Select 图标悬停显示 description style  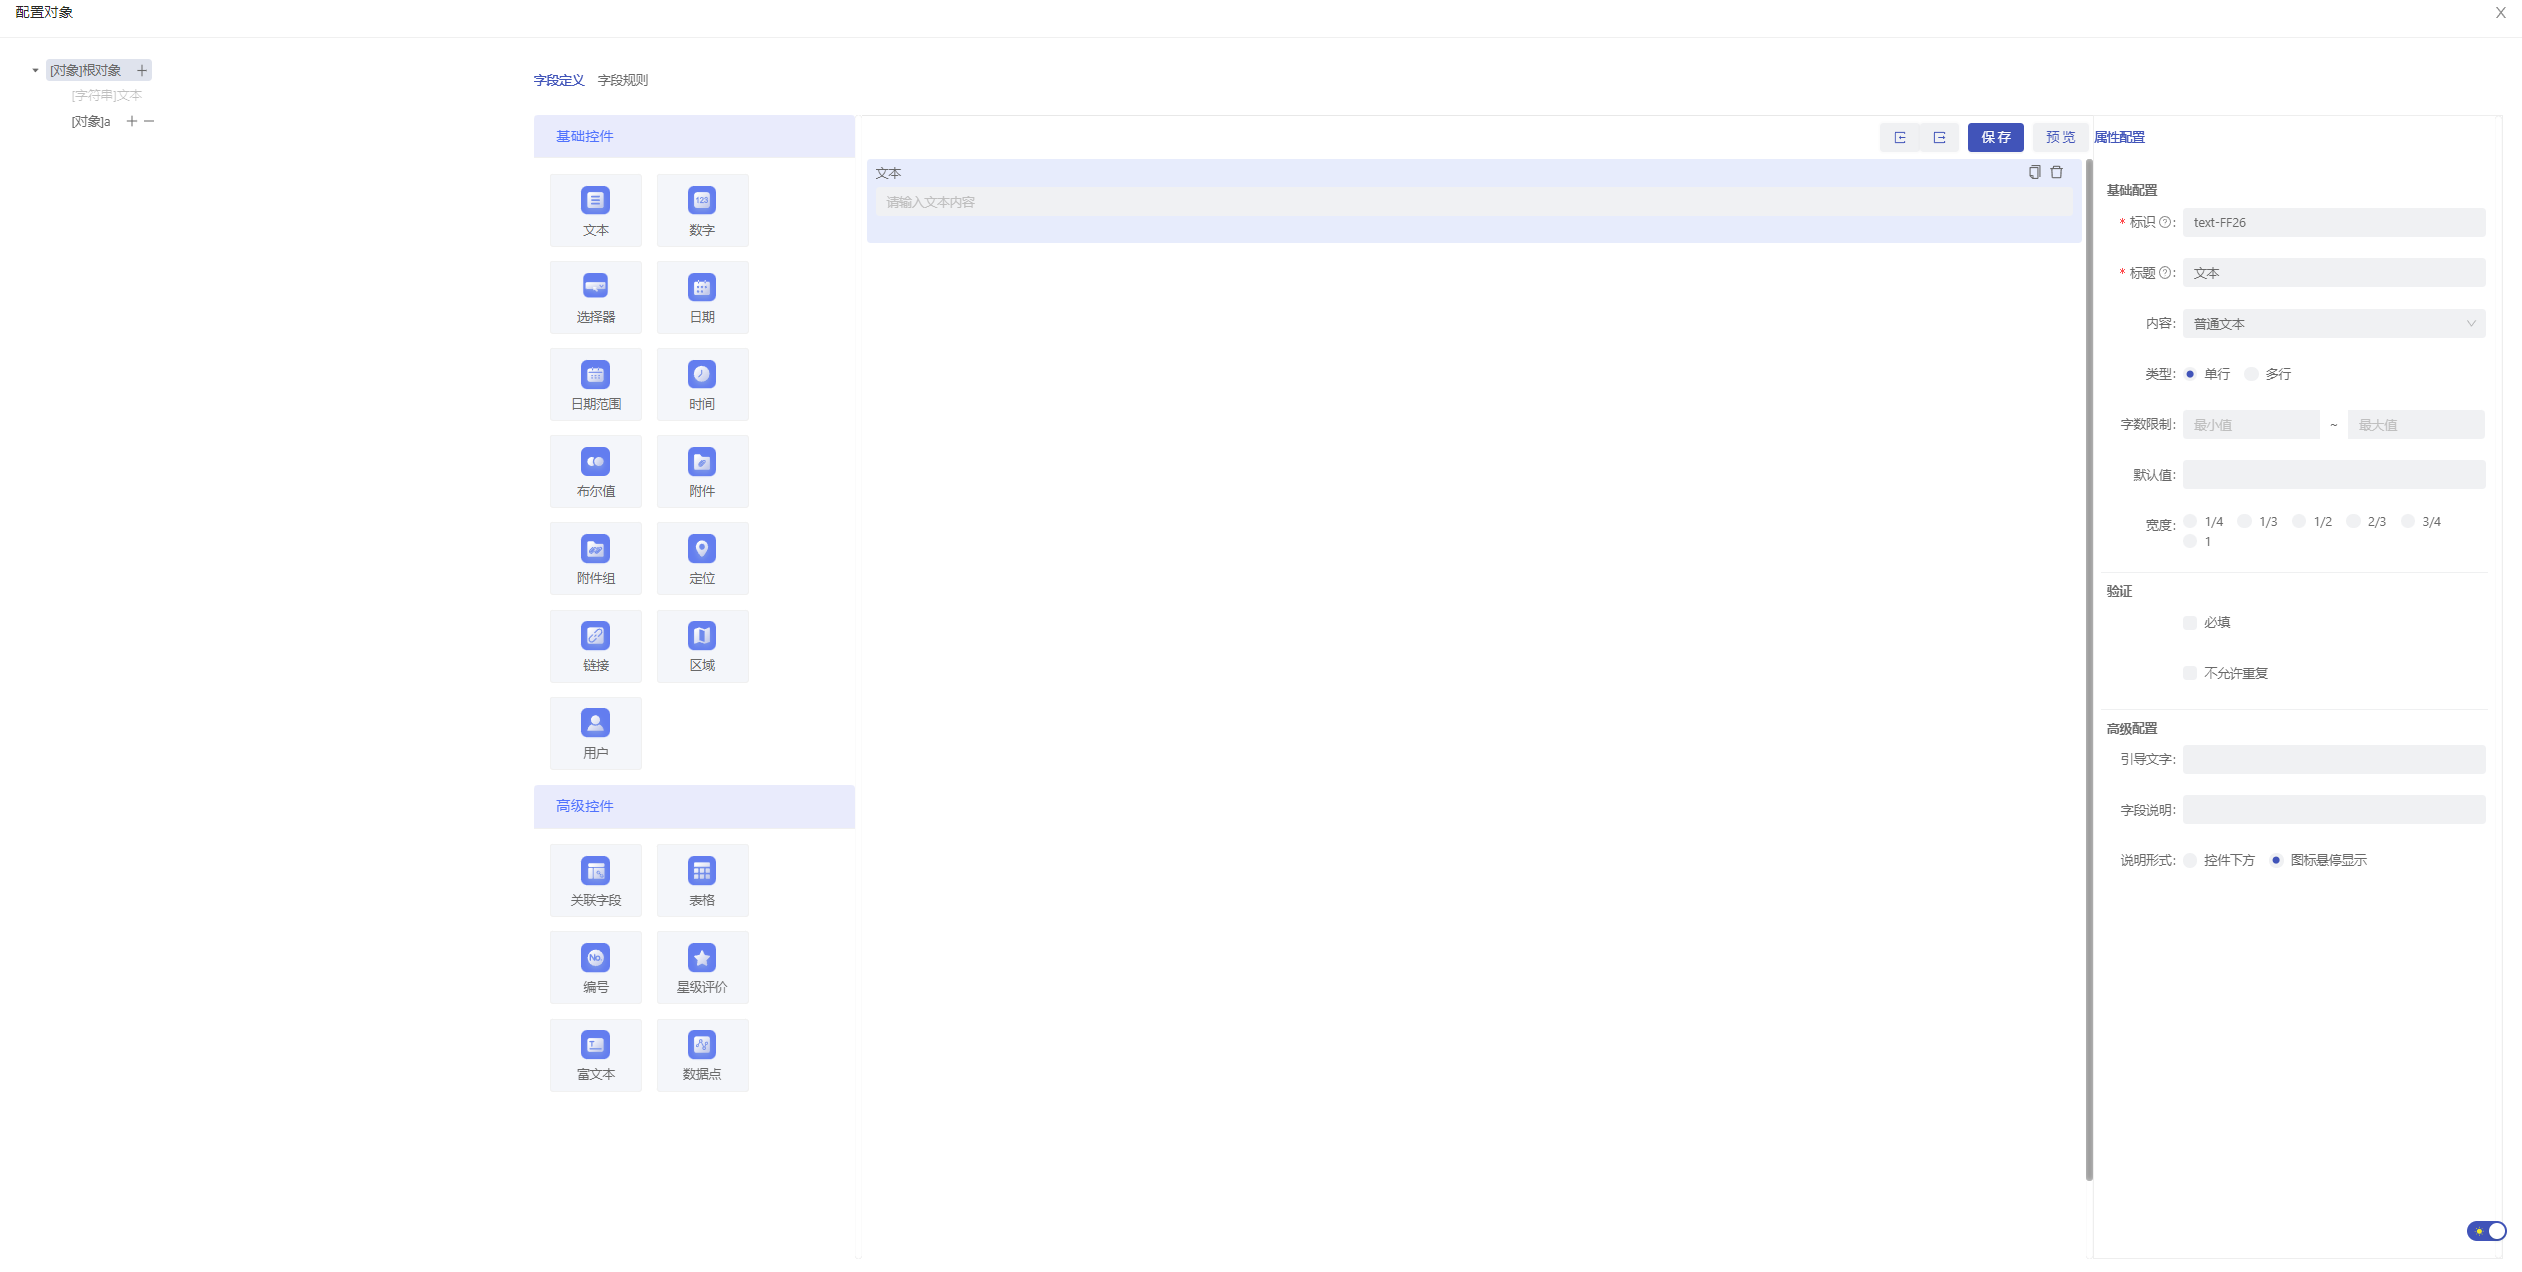[2276, 860]
